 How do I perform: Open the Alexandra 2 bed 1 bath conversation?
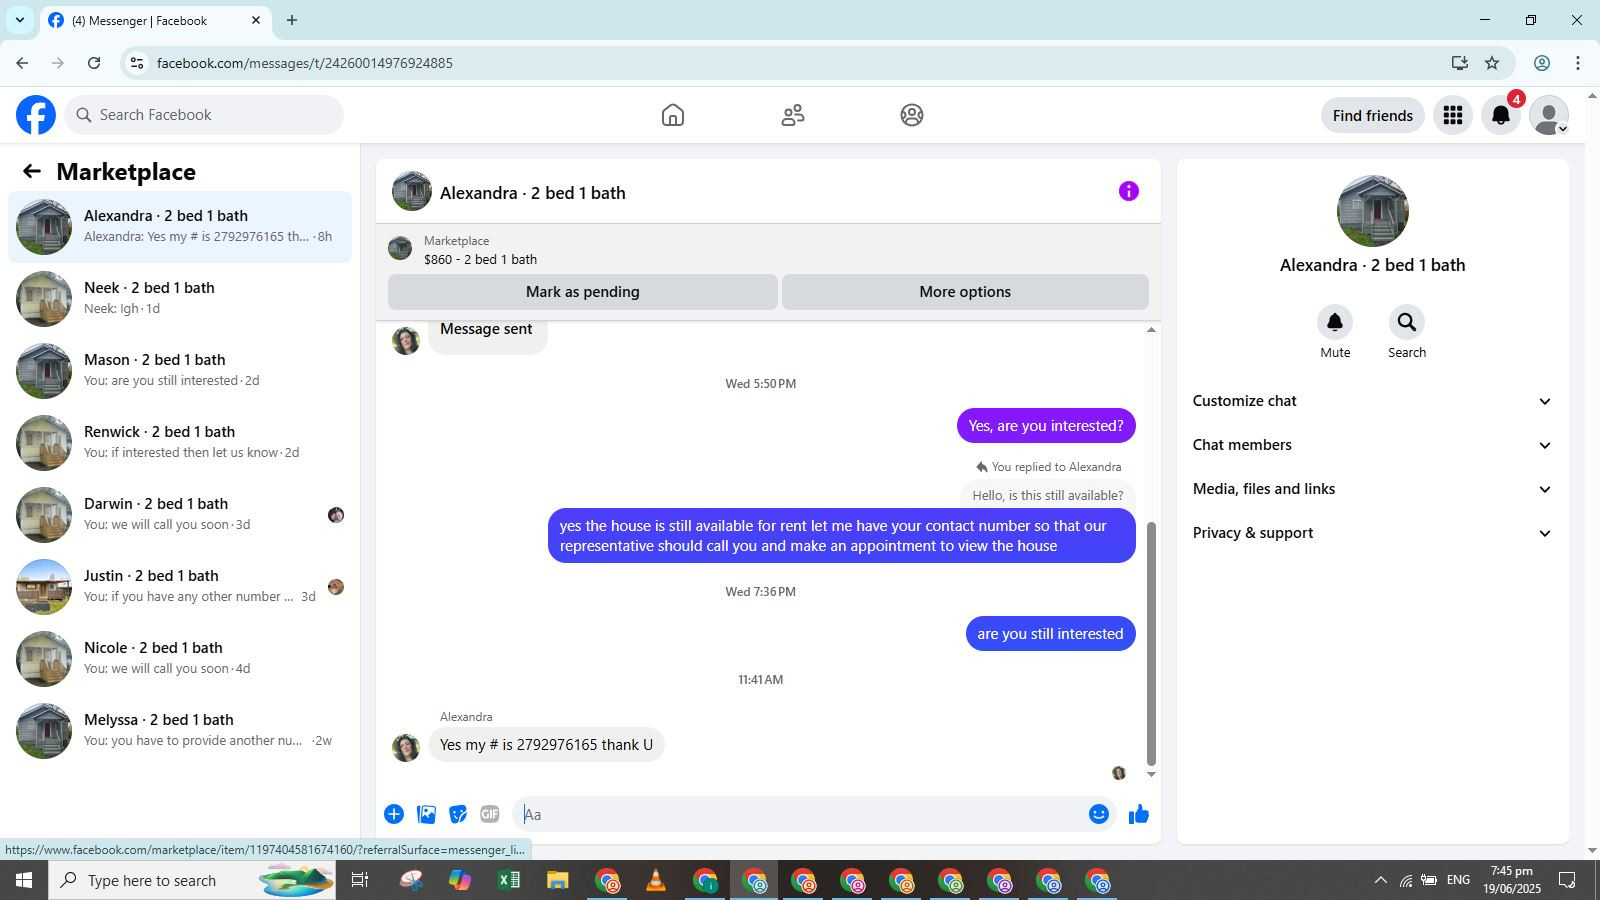(180, 227)
